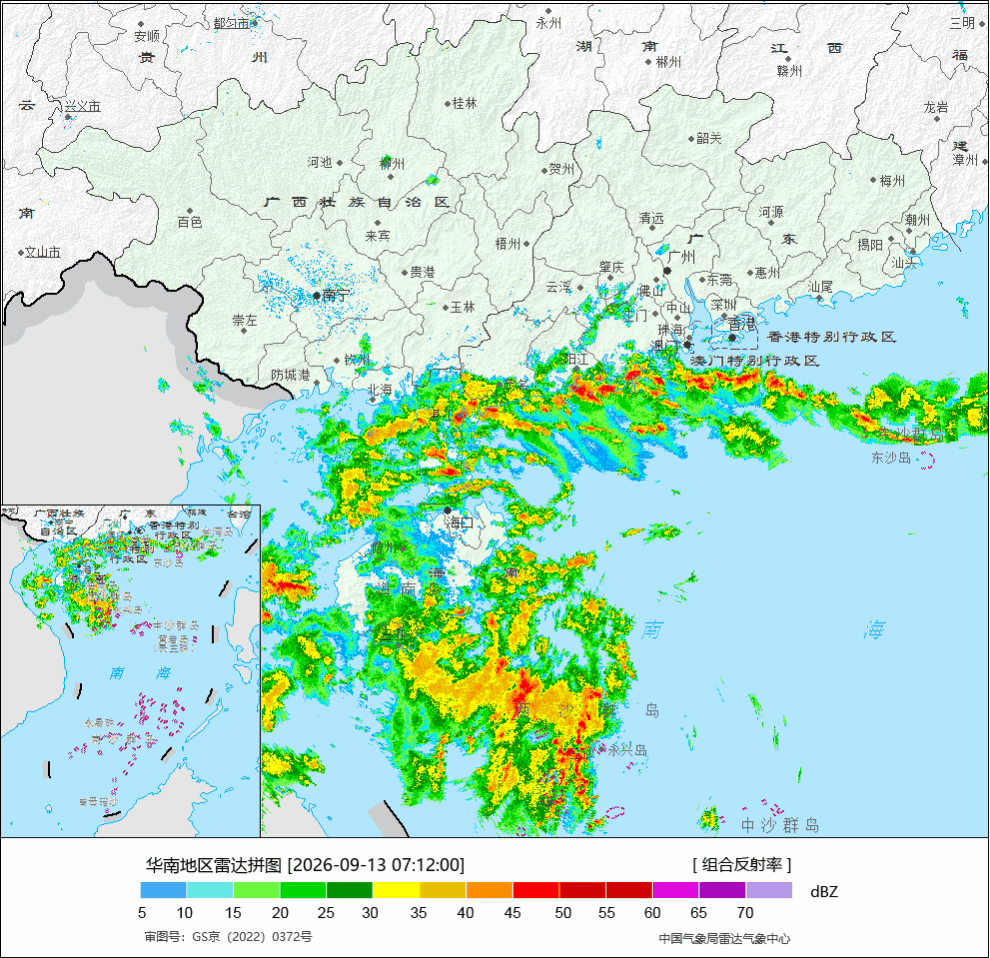The height and width of the screenshot is (958, 990).
Task: Click the 澳门特别行政区 label
Action: (754, 361)
